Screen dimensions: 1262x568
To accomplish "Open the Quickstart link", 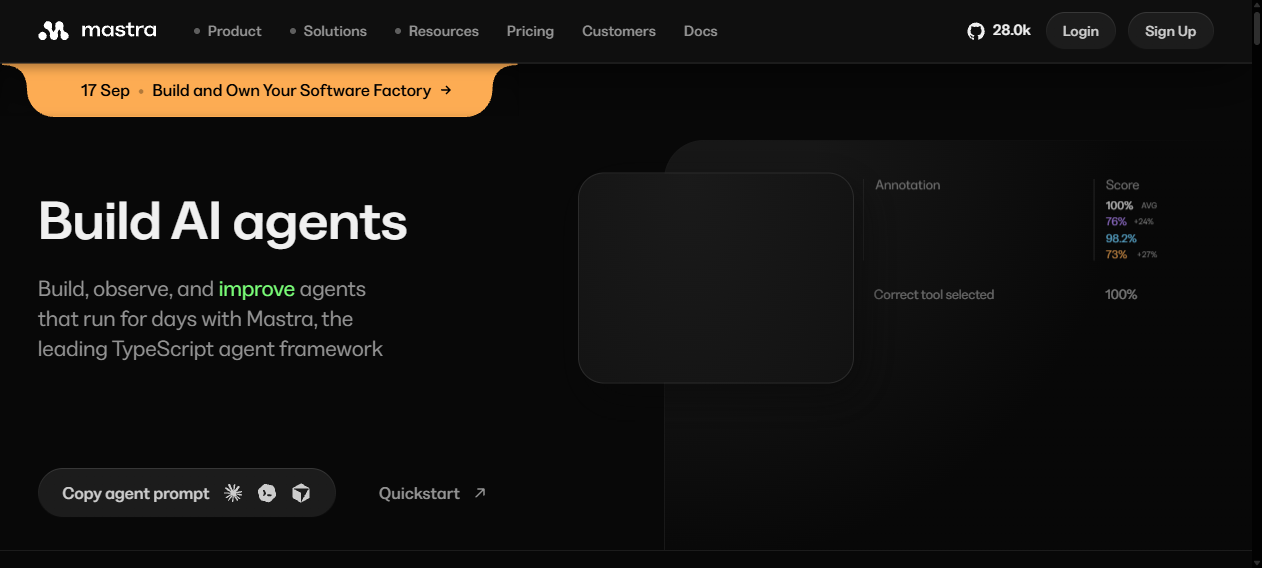I will [x=419, y=493].
